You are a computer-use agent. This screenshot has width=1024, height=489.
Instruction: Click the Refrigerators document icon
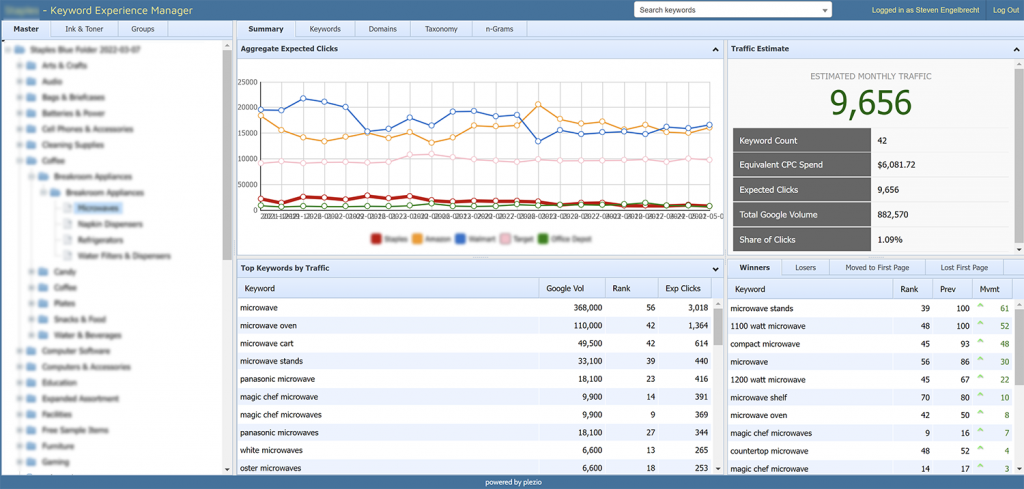68,240
